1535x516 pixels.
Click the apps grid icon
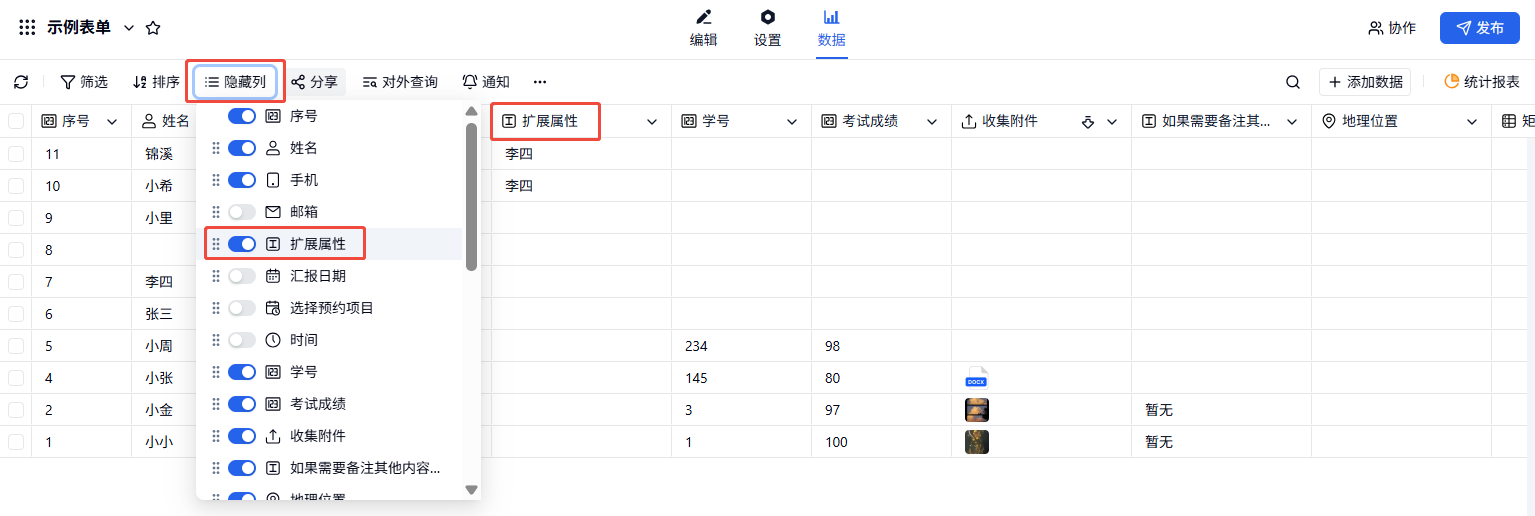pyautogui.click(x=27, y=28)
